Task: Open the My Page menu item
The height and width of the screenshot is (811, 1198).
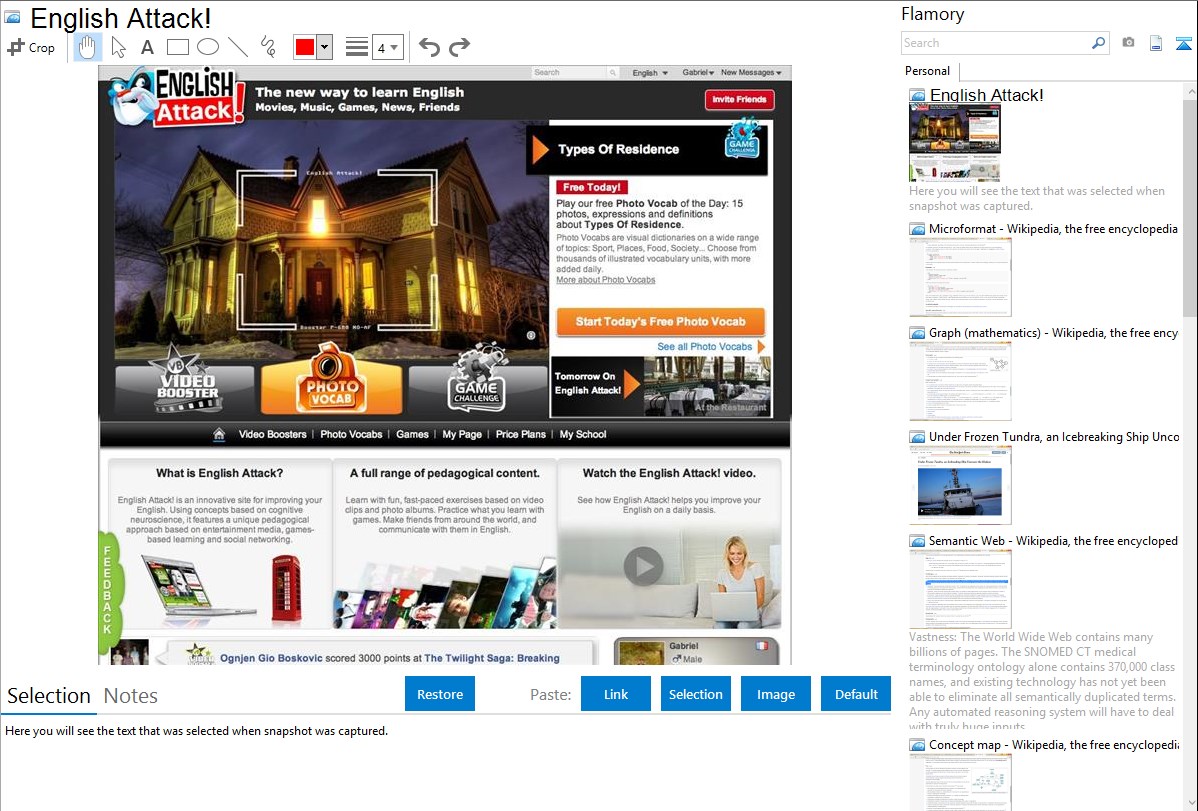Action: click(x=462, y=434)
